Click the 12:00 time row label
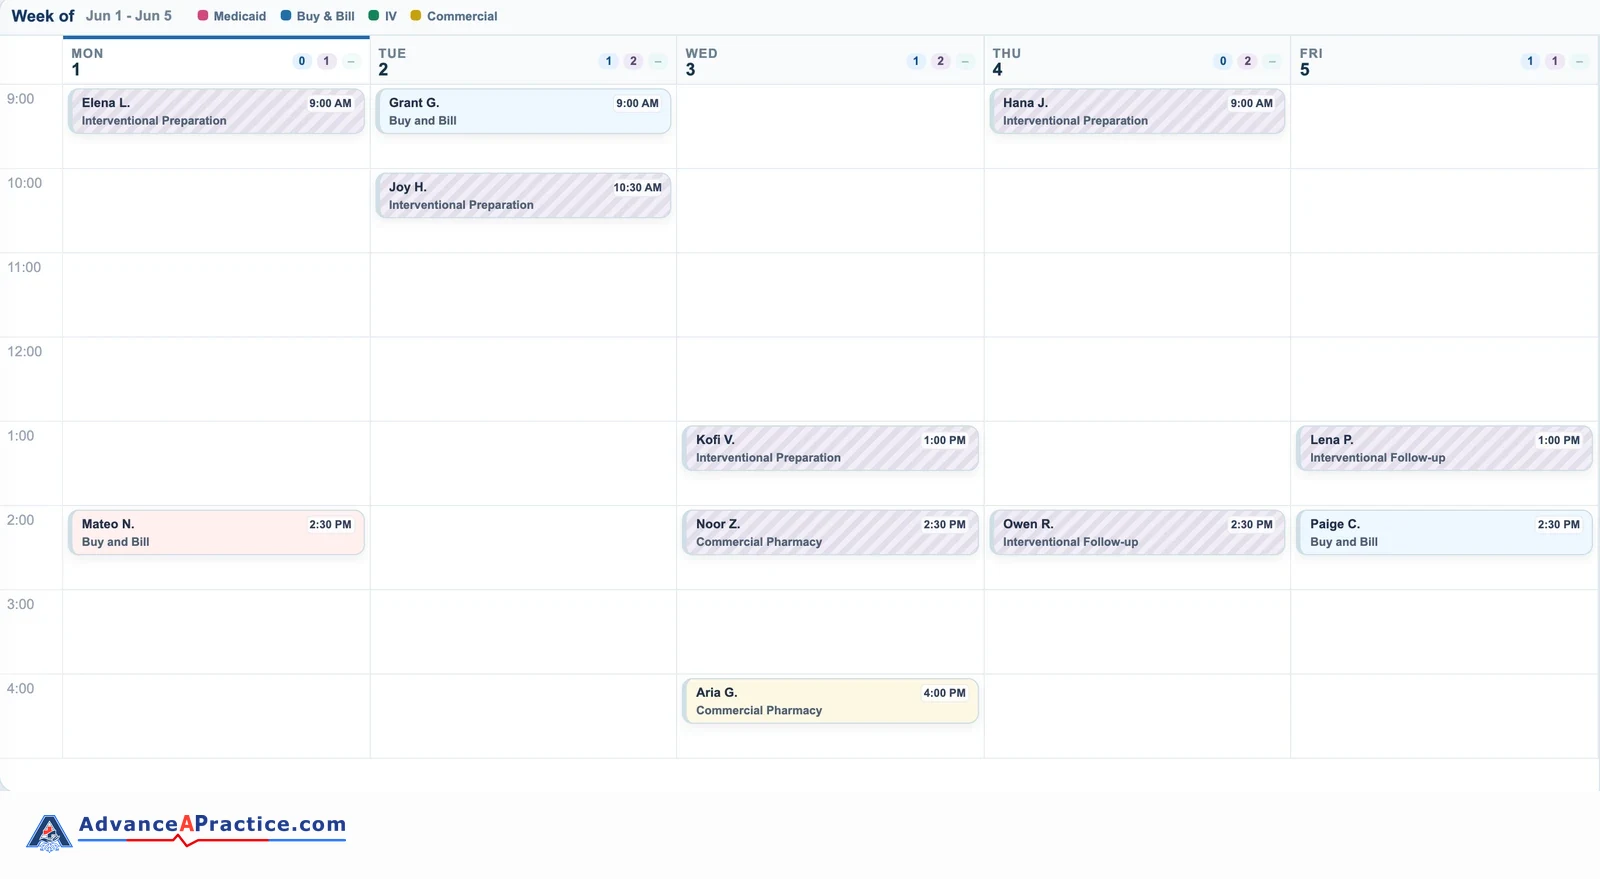Viewport: 1600px width, 879px height. [x=25, y=352]
